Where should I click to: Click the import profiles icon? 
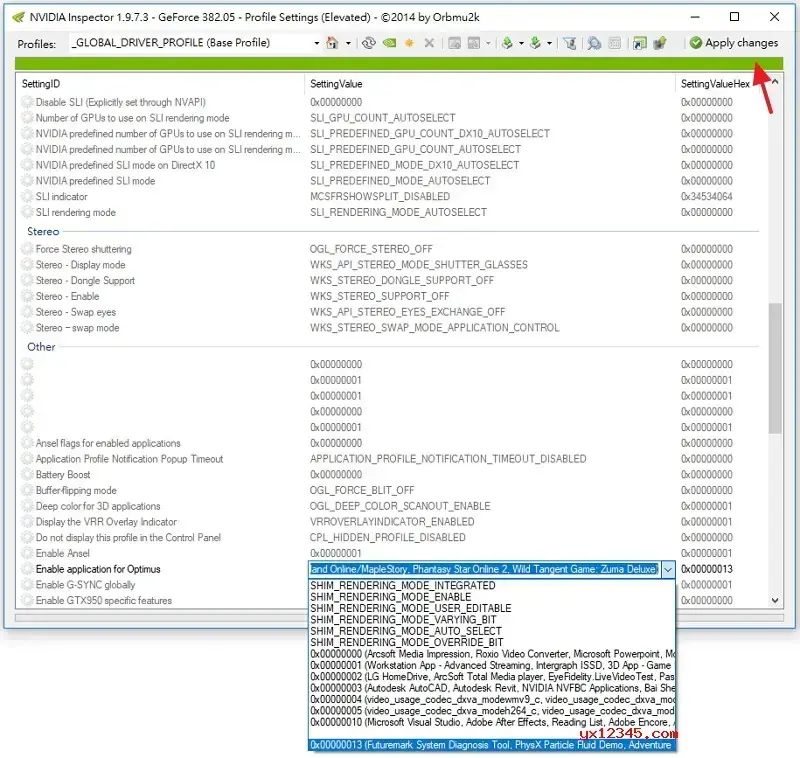(x=535, y=43)
